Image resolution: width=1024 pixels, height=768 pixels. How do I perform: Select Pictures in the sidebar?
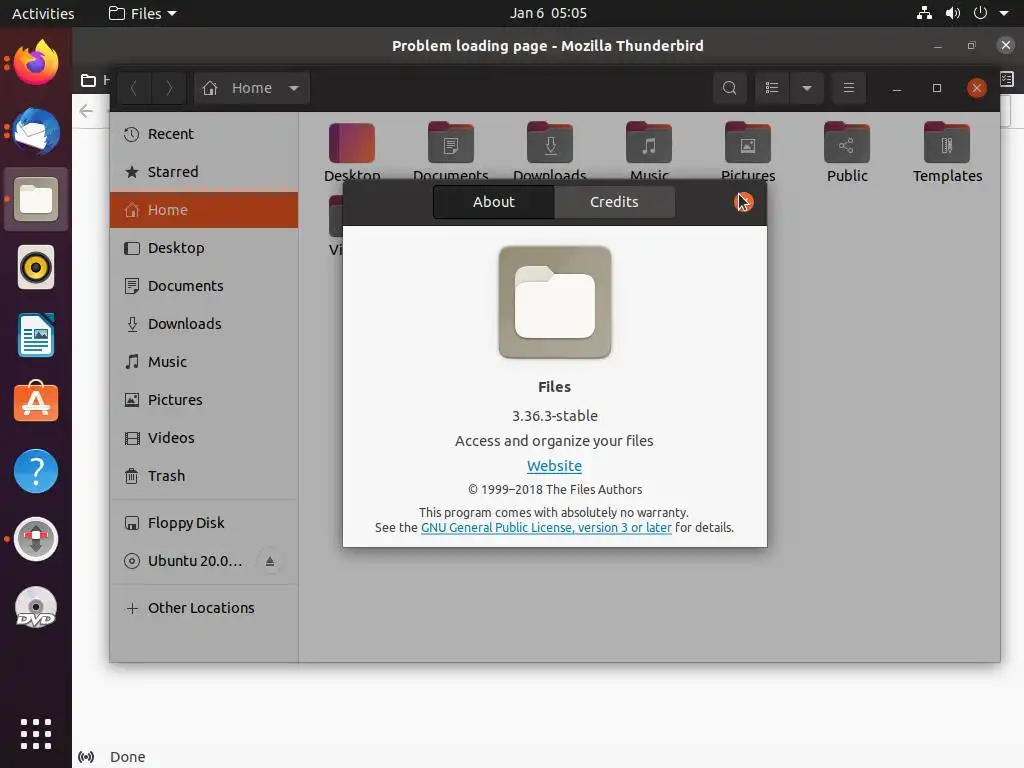click(204, 400)
